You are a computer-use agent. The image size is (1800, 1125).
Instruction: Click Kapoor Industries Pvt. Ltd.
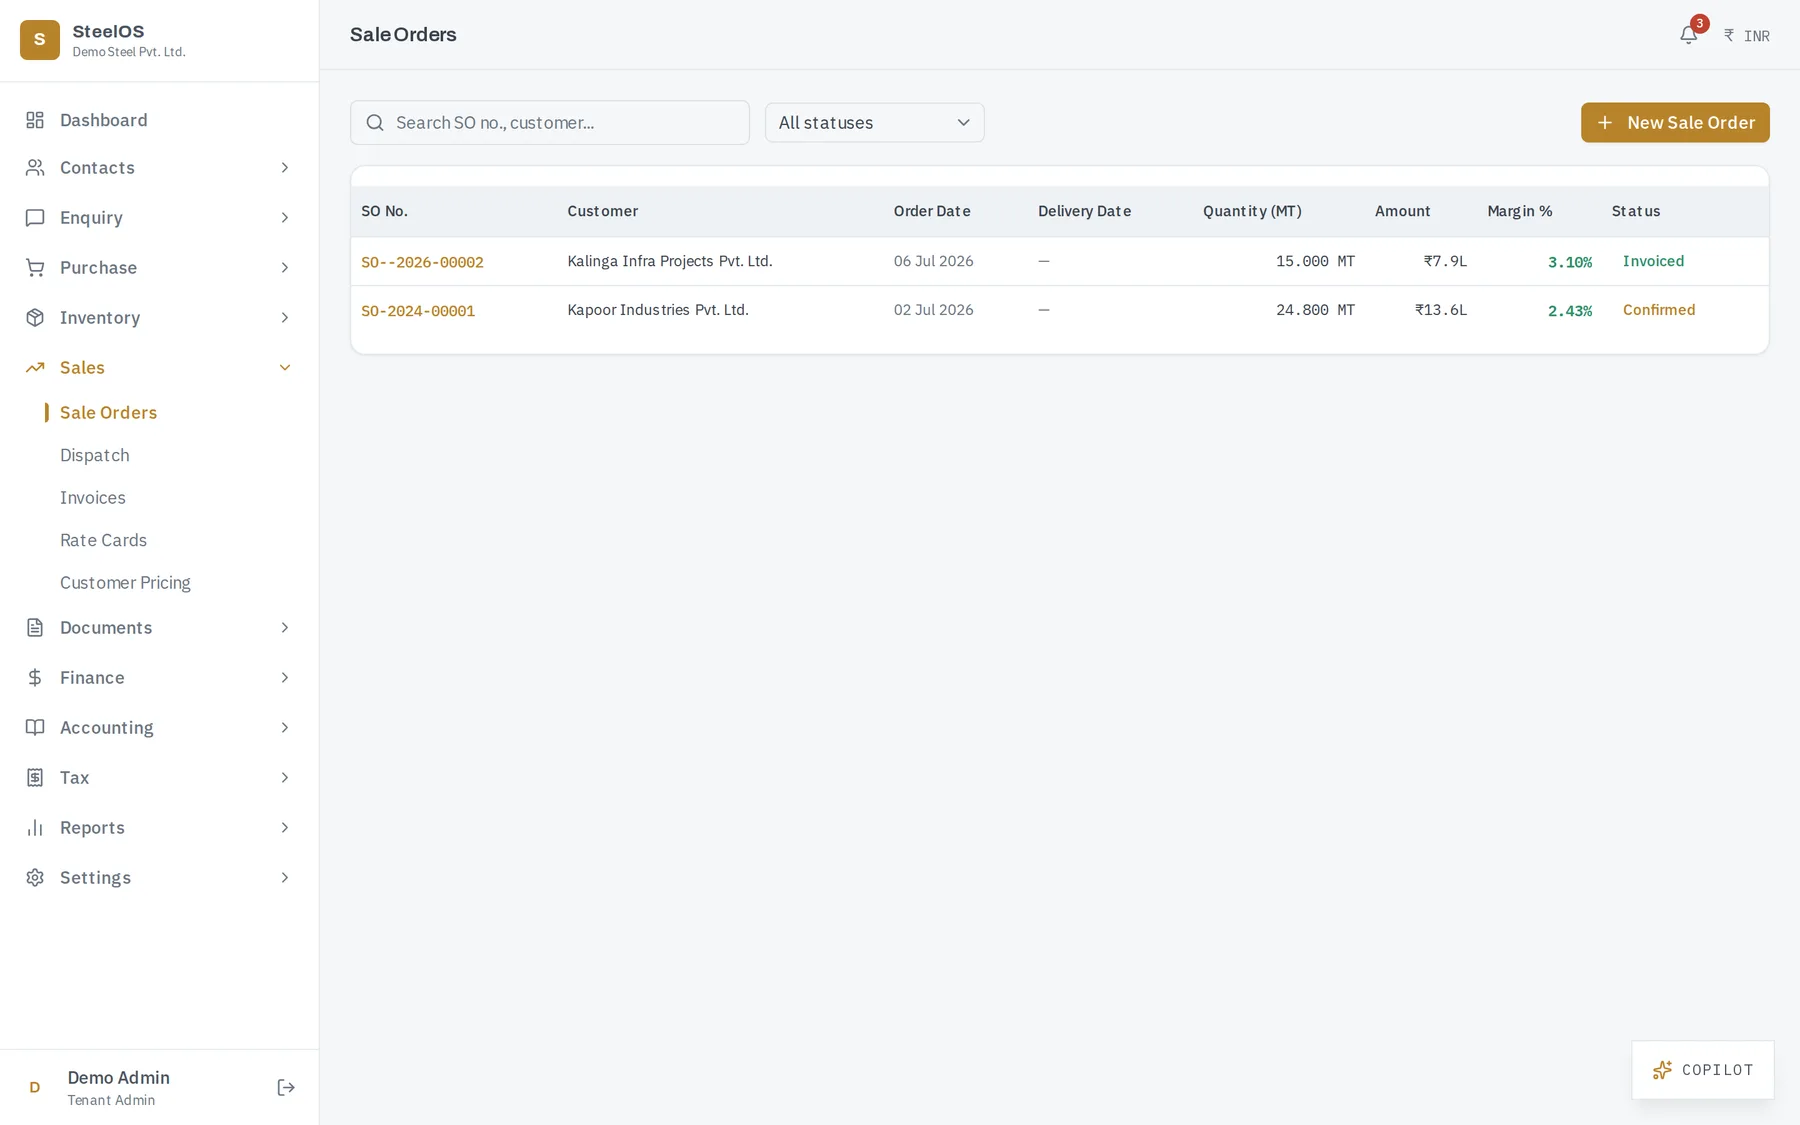pos(658,310)
